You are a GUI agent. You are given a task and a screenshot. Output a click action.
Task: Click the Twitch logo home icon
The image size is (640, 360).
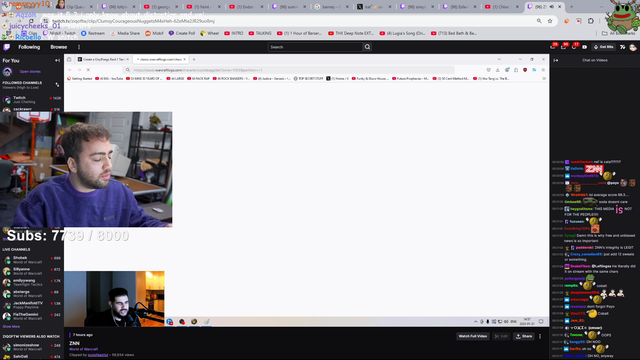tap(7, 47)
